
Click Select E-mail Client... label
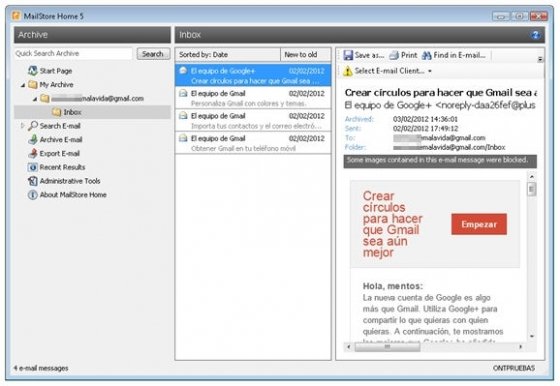[x=389, y=71]
